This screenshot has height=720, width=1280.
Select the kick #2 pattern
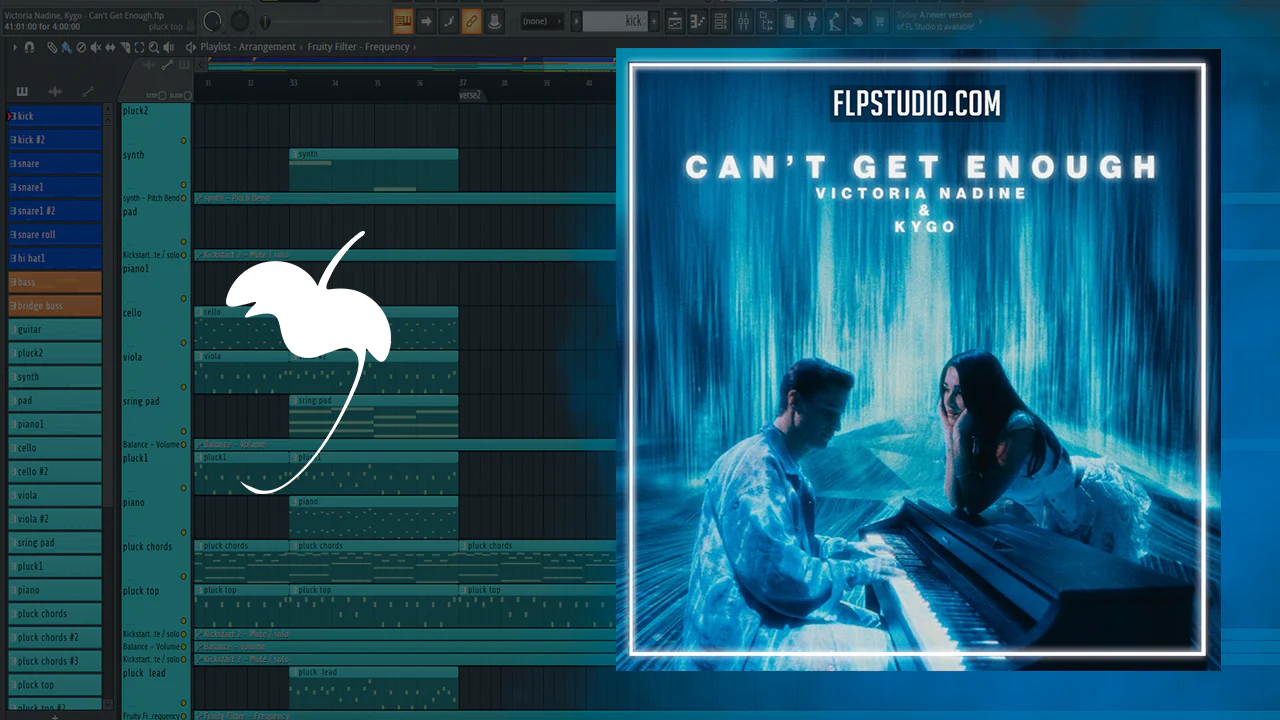pos(55,140)
